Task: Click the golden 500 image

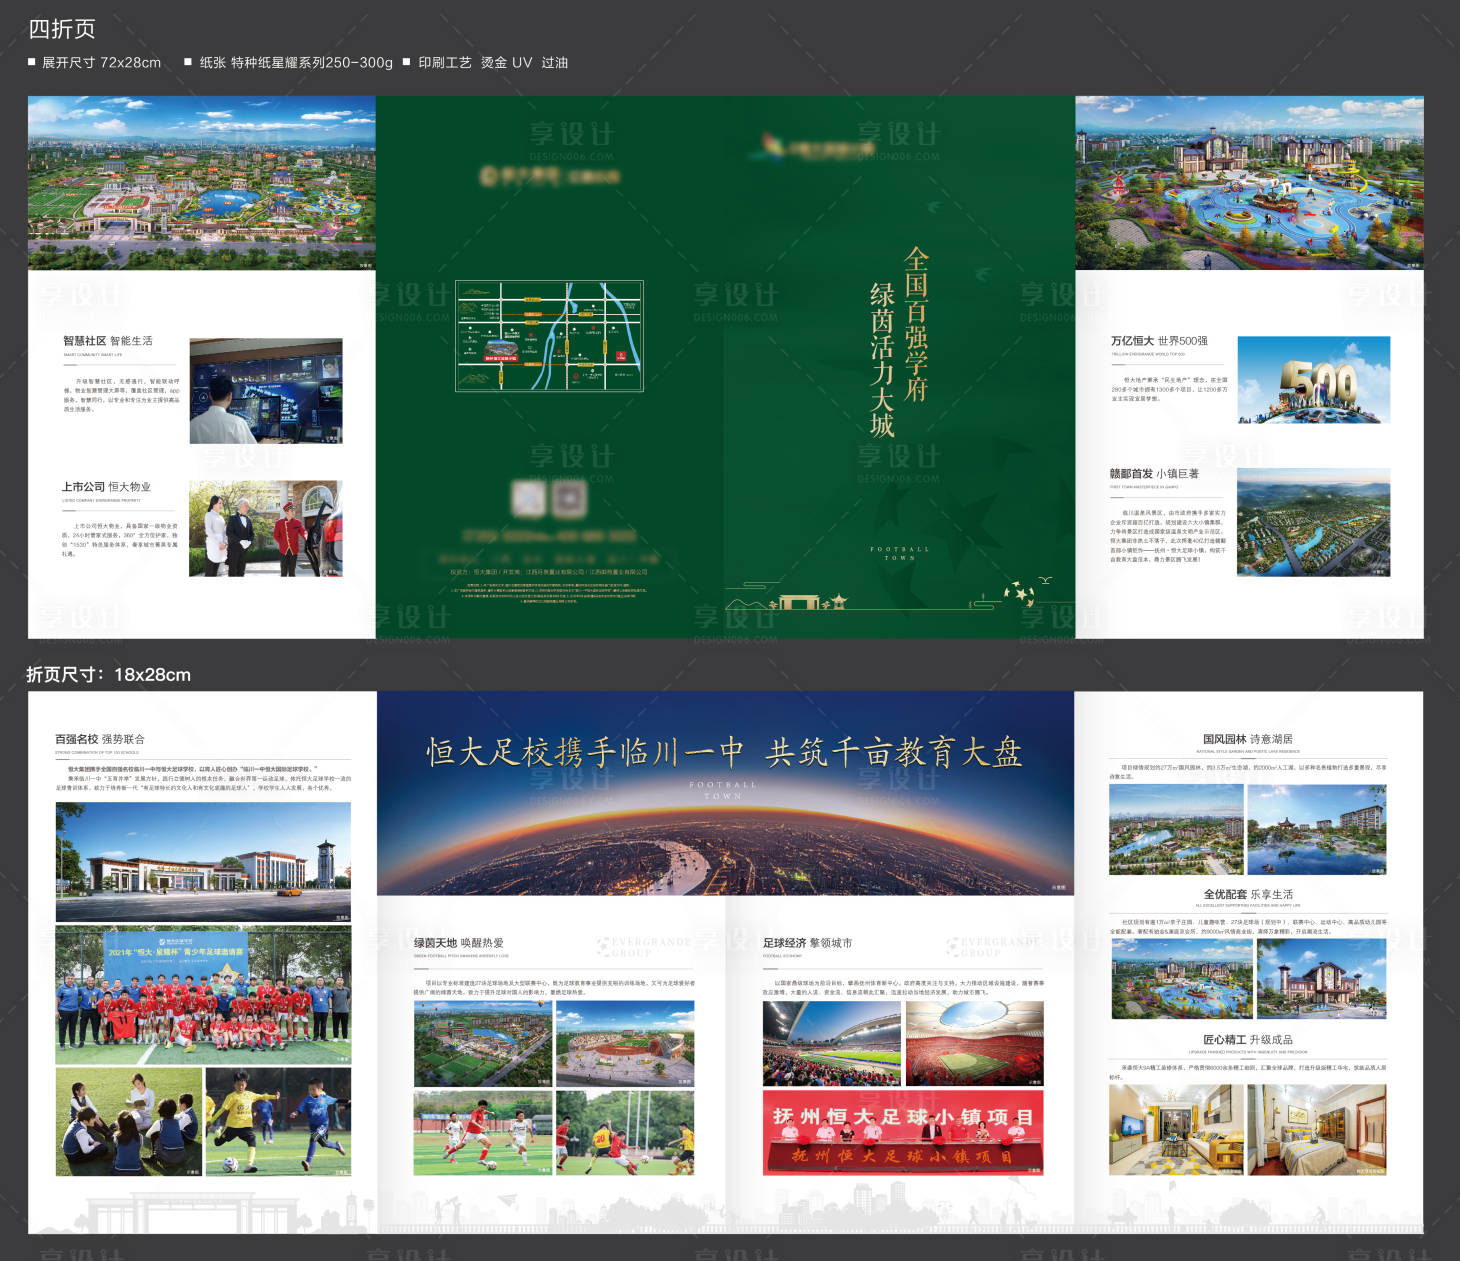Action: [x=1313, y=380]
